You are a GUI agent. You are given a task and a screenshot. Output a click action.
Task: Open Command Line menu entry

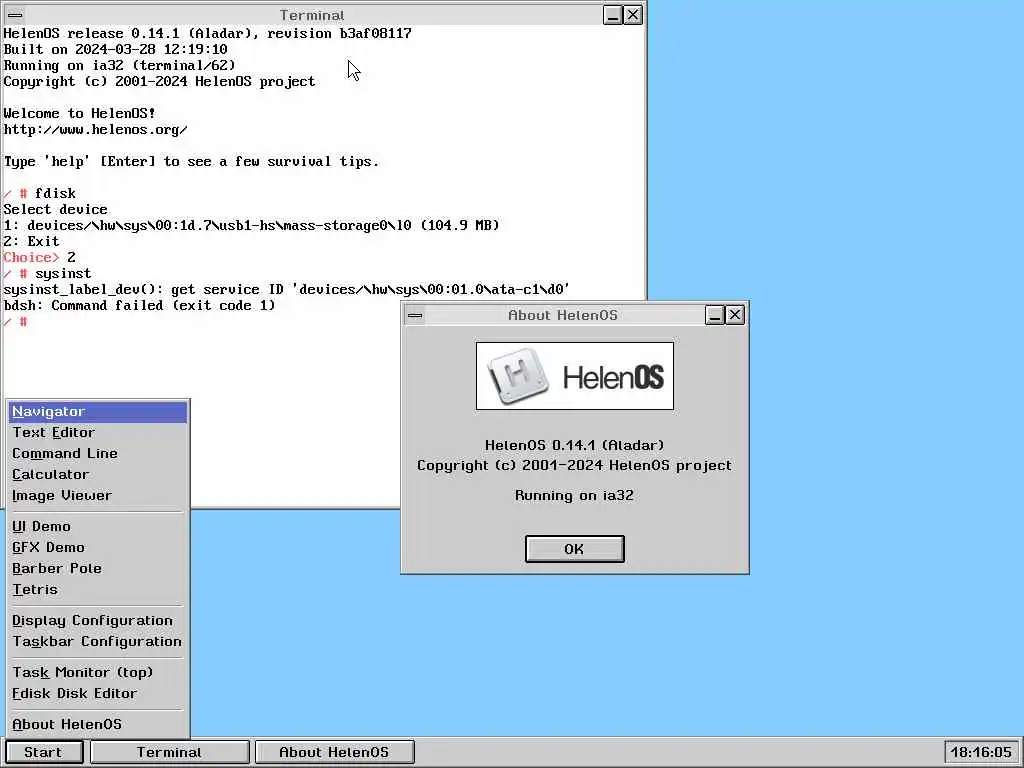click(98, 453)
